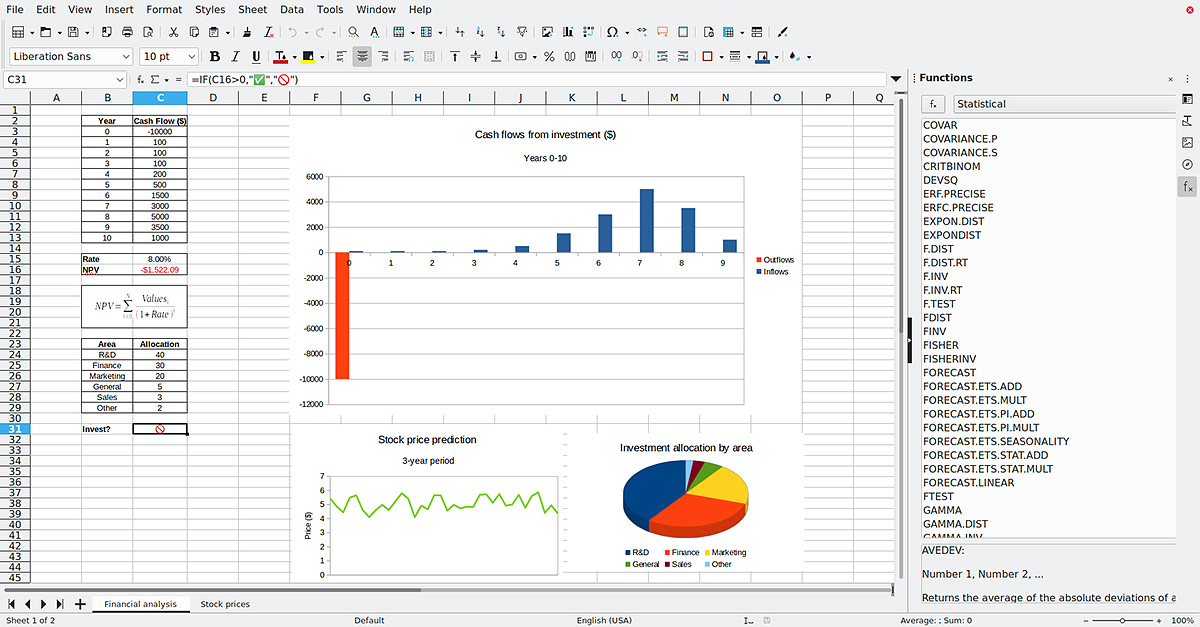Open the function category Statistical dropdown
Viewport: 1200px width, 627px height.
click(x=1065, y=104)
